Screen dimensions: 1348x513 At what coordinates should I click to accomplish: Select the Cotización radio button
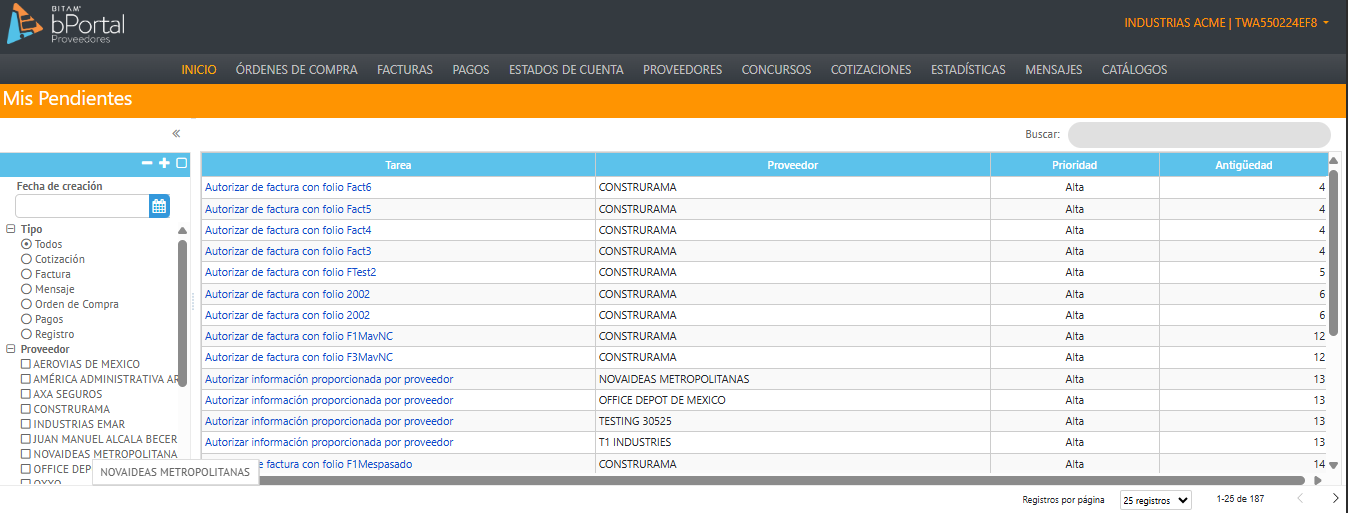pos(27,259)
